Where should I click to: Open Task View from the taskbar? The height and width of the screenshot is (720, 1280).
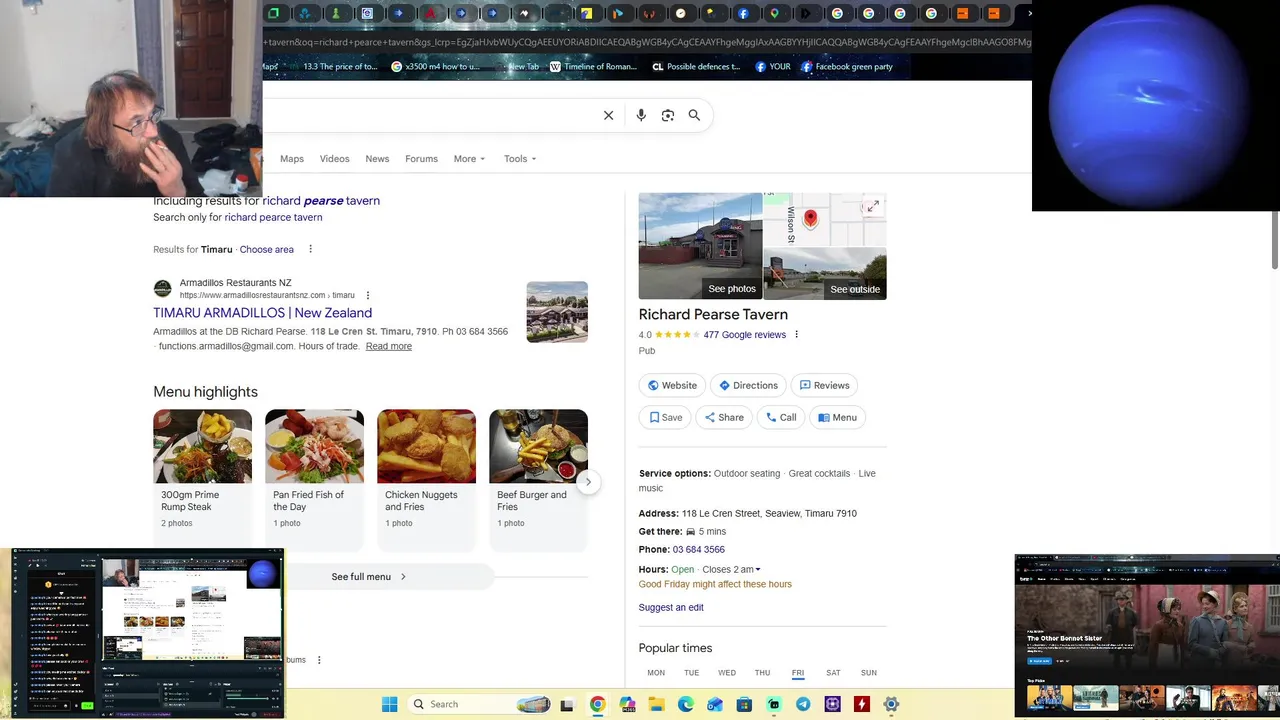click(x=567, y=704)
